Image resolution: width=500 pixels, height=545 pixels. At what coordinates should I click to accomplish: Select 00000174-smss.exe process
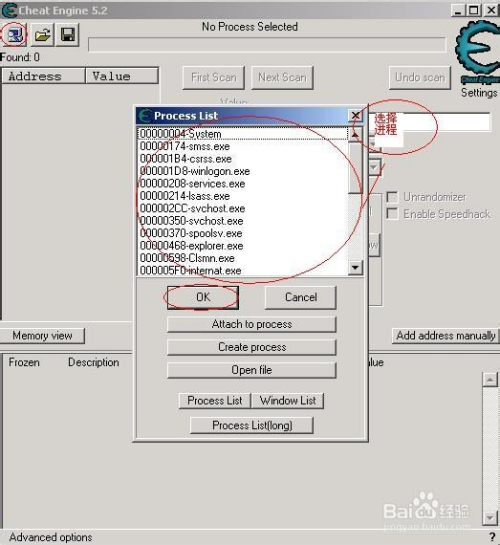point(243,146)
